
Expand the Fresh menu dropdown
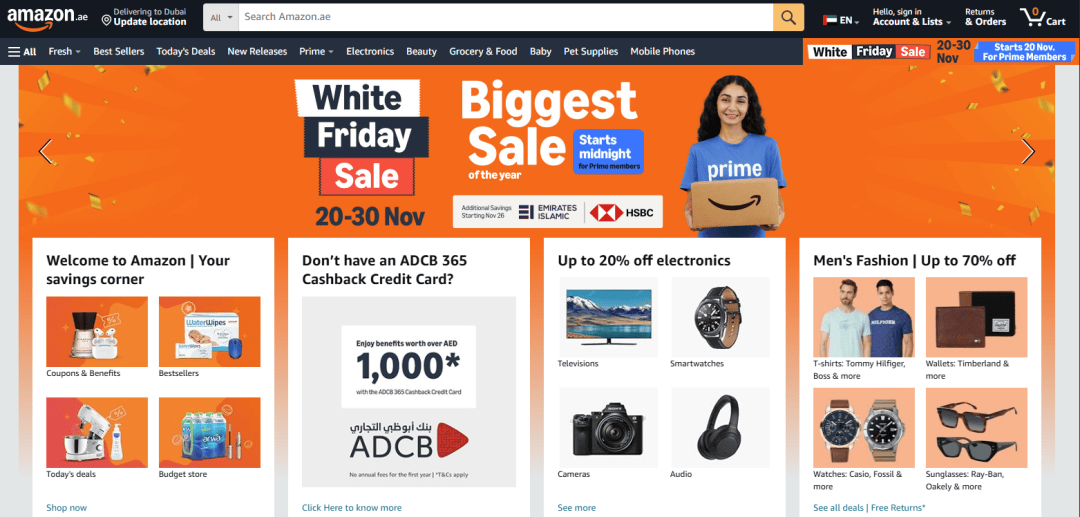(x=64, y=52)
